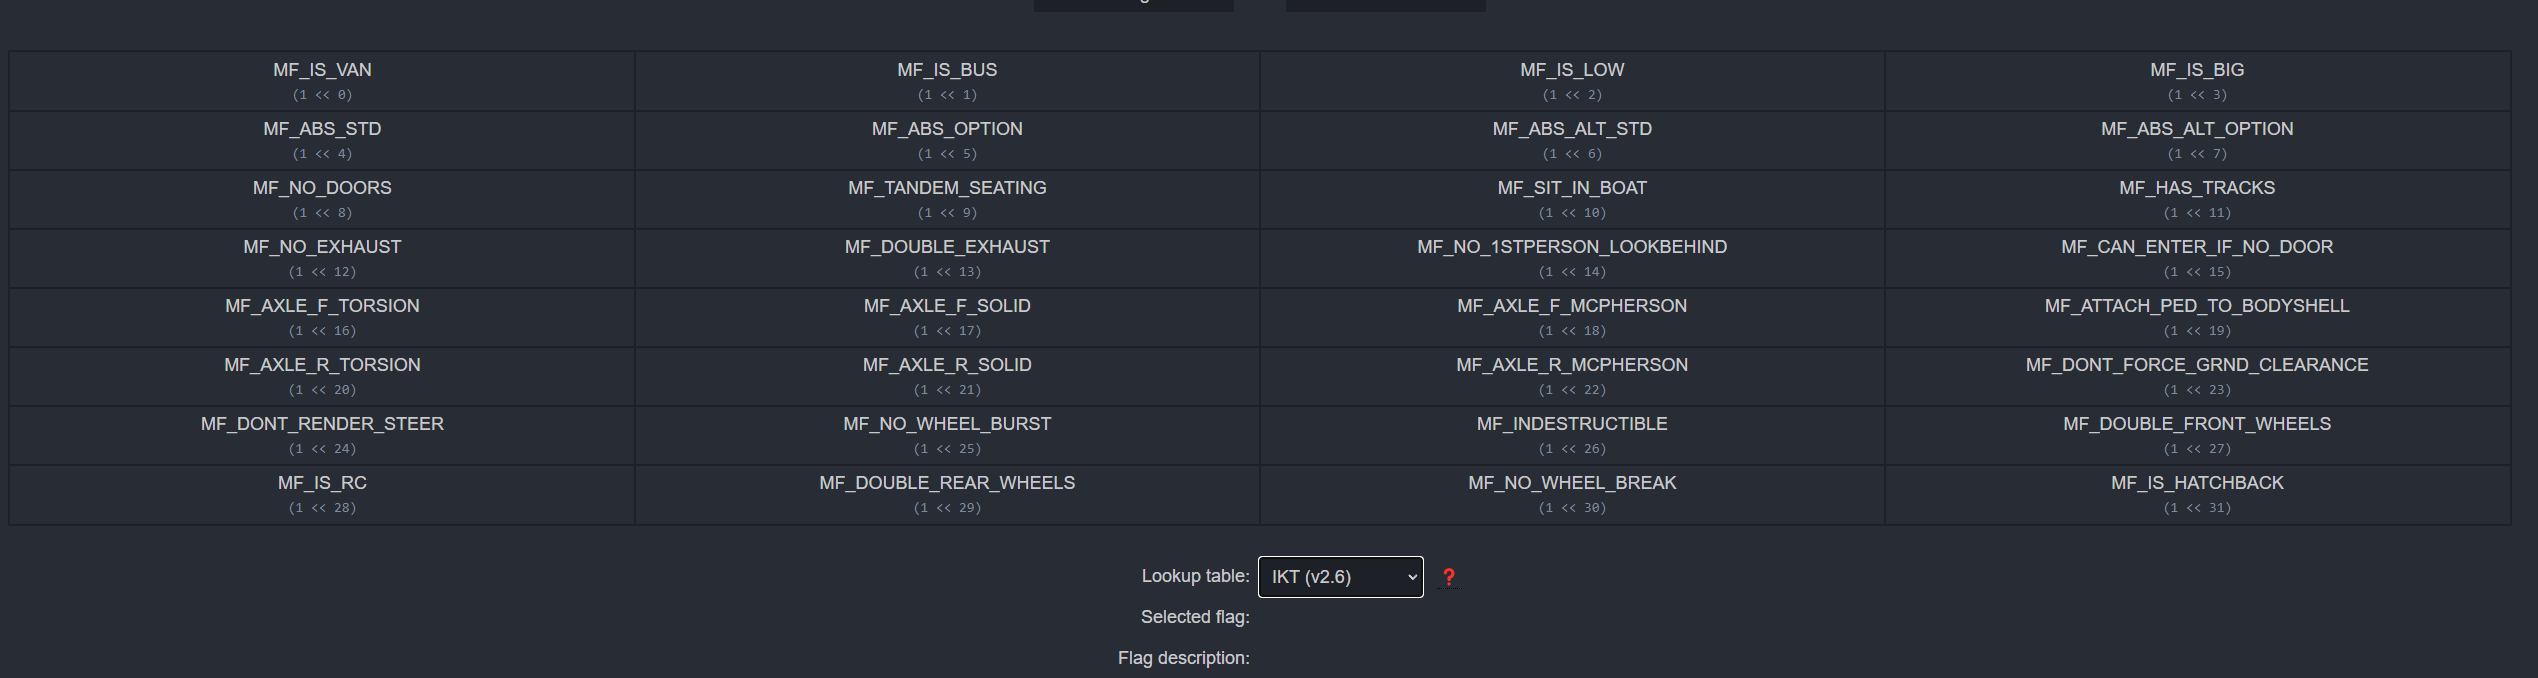Enable the MF_NO_WHEEL_BREAK flag

point(1572,494)
